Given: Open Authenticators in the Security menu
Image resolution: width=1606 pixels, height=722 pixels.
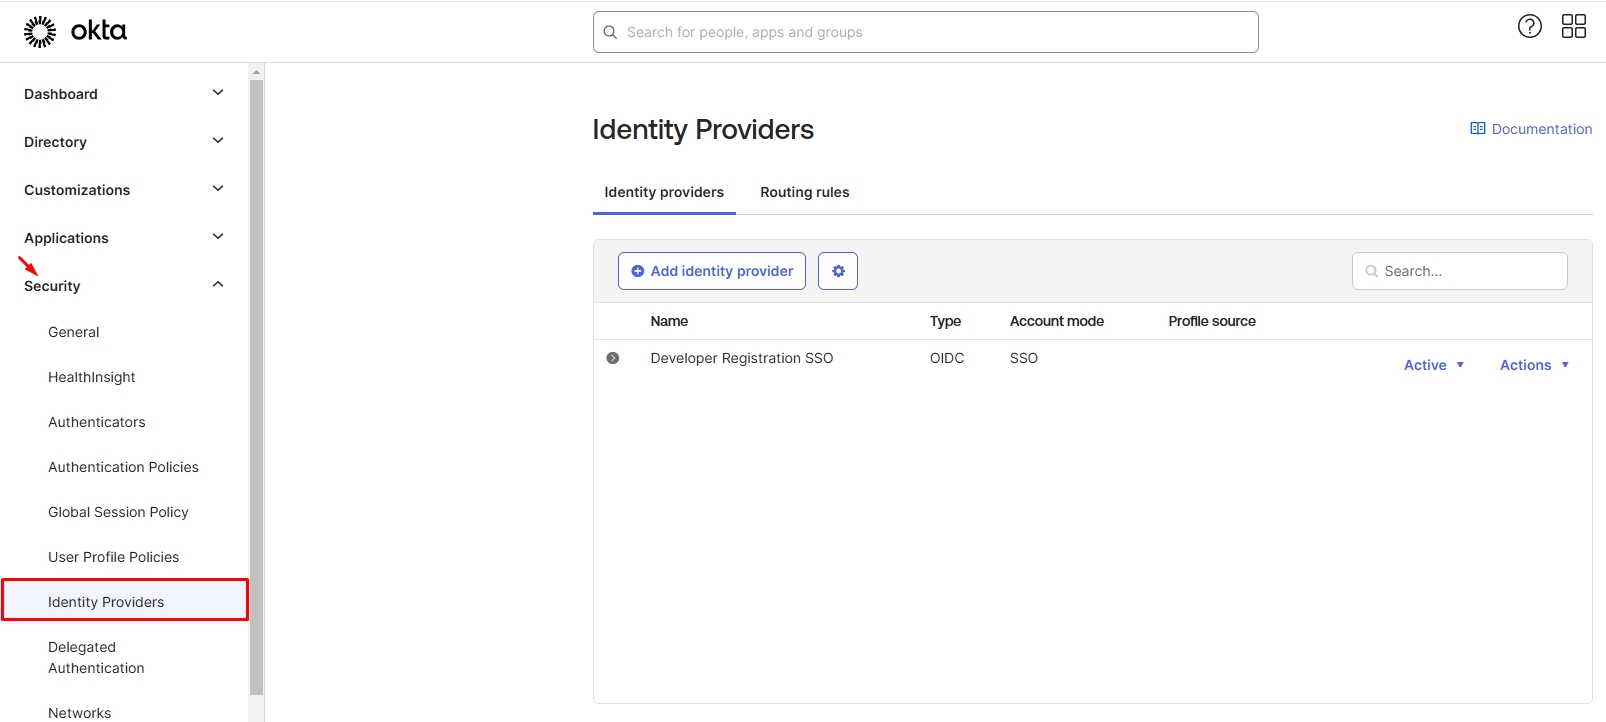Looking at the screenshot, I should pos(97,422).
